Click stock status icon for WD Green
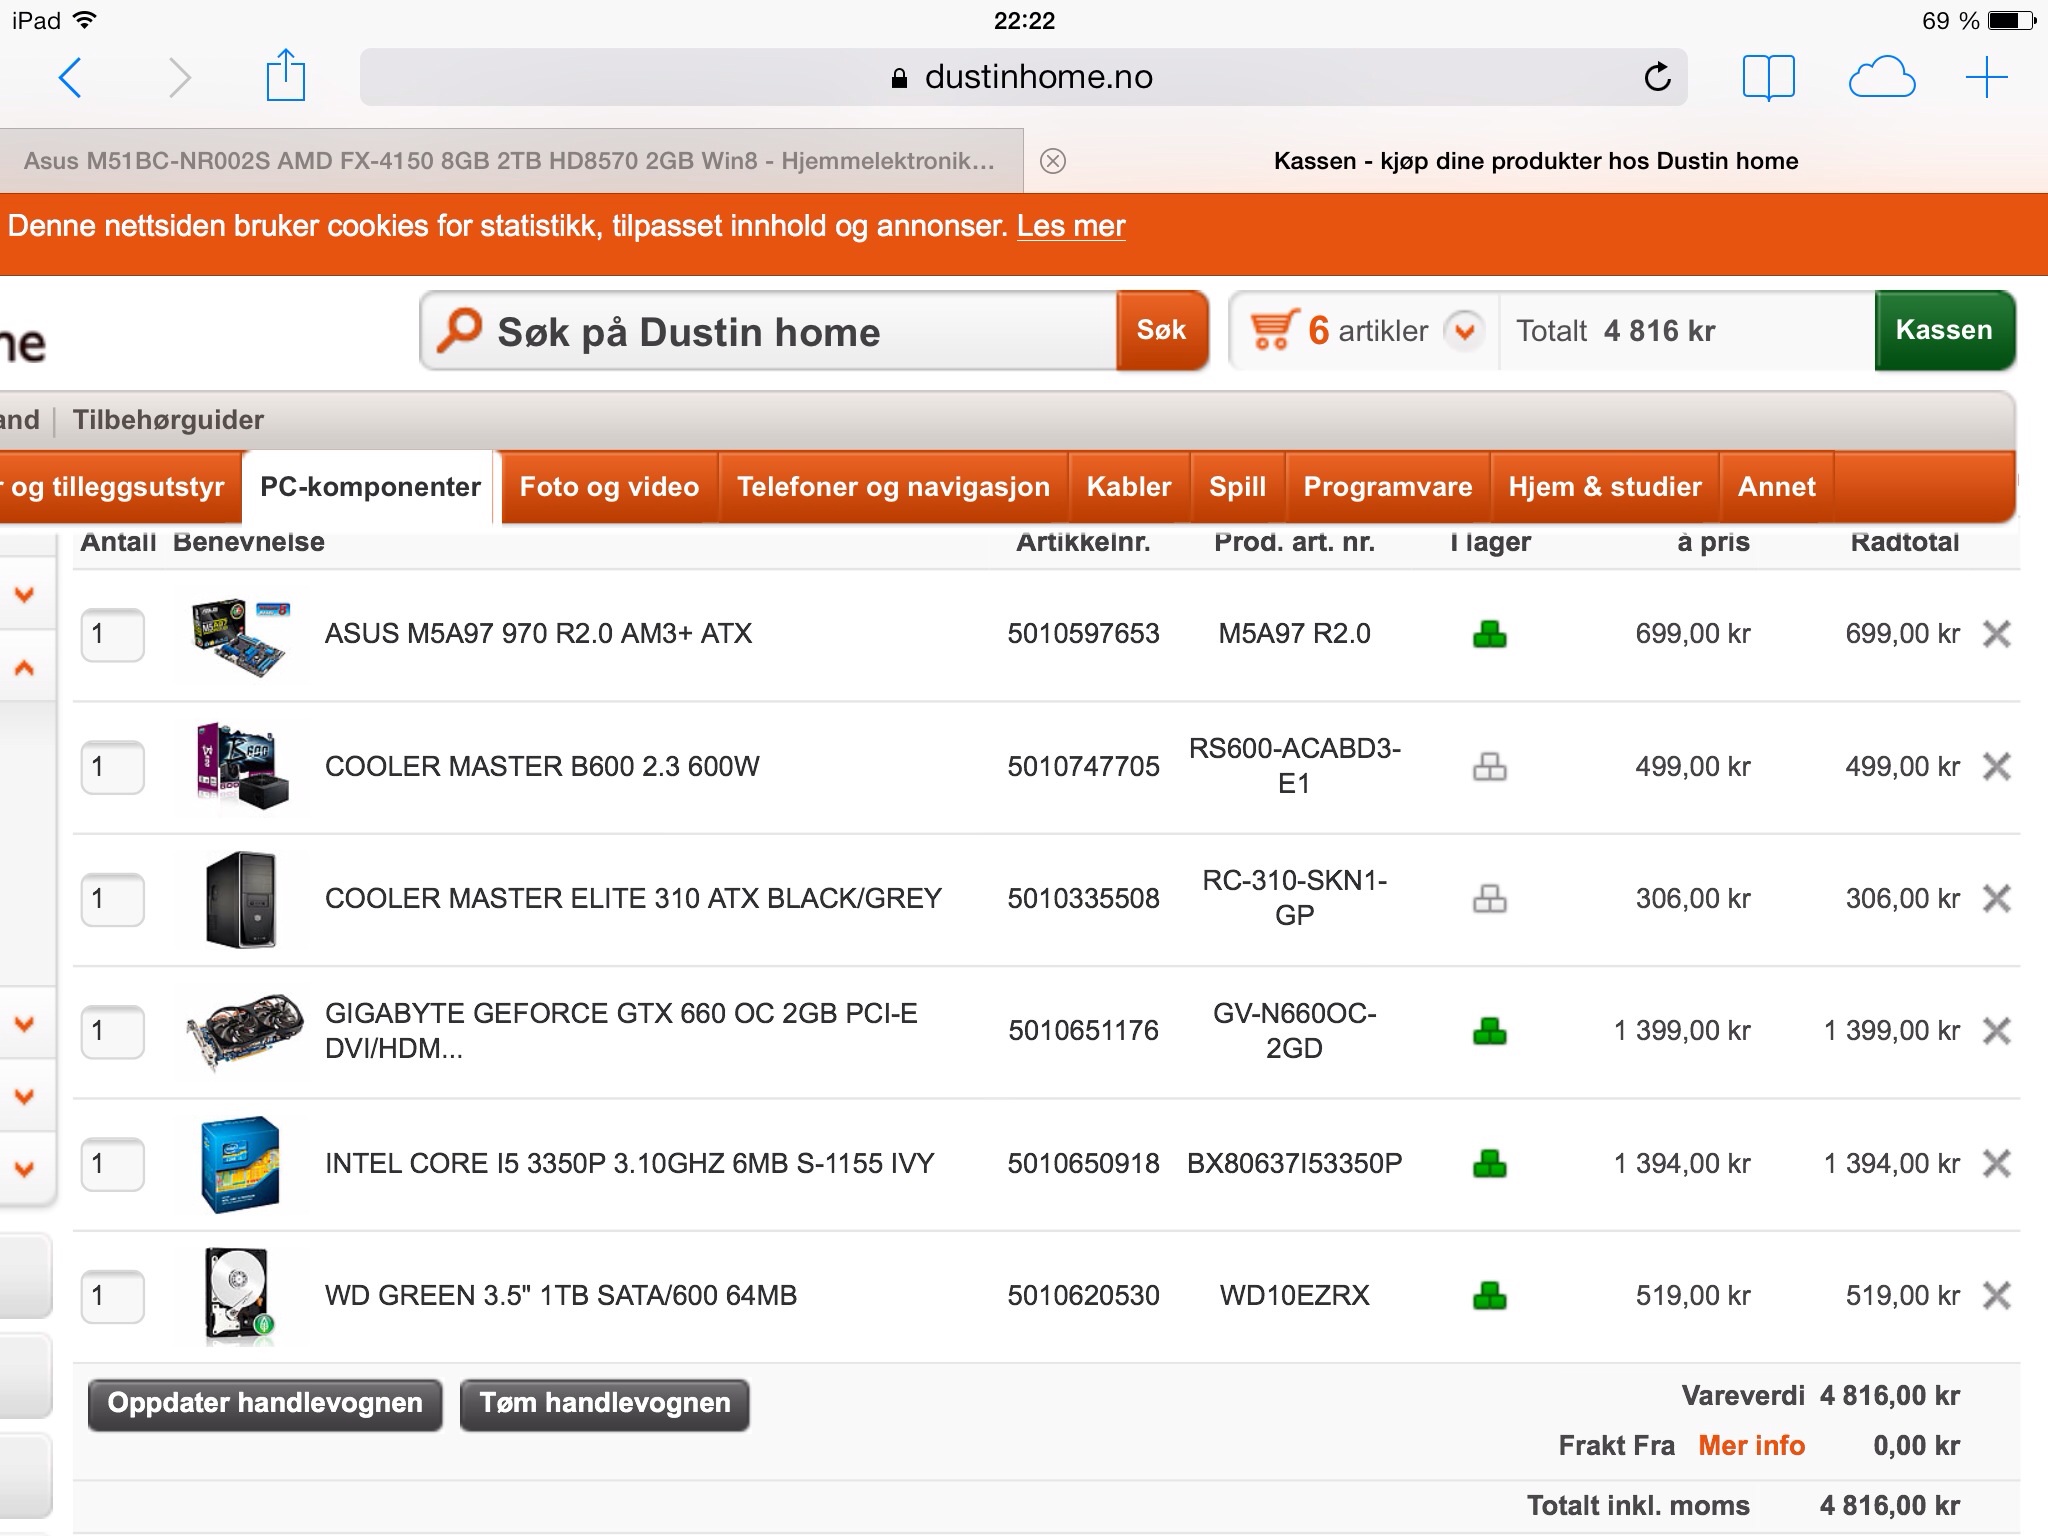This screenshot has height=1536, width=2048. click(x=1490, y=1296)
